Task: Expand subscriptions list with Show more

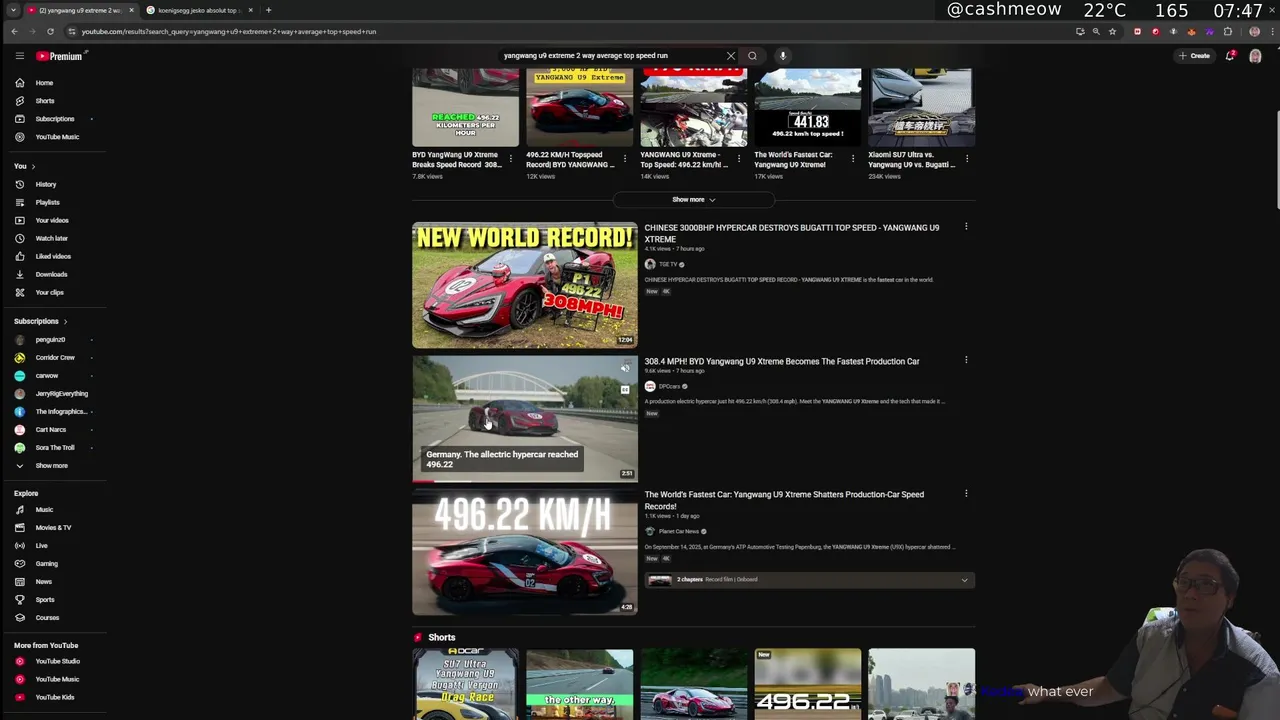Action: pyautogui.click(x=53, y=466)
